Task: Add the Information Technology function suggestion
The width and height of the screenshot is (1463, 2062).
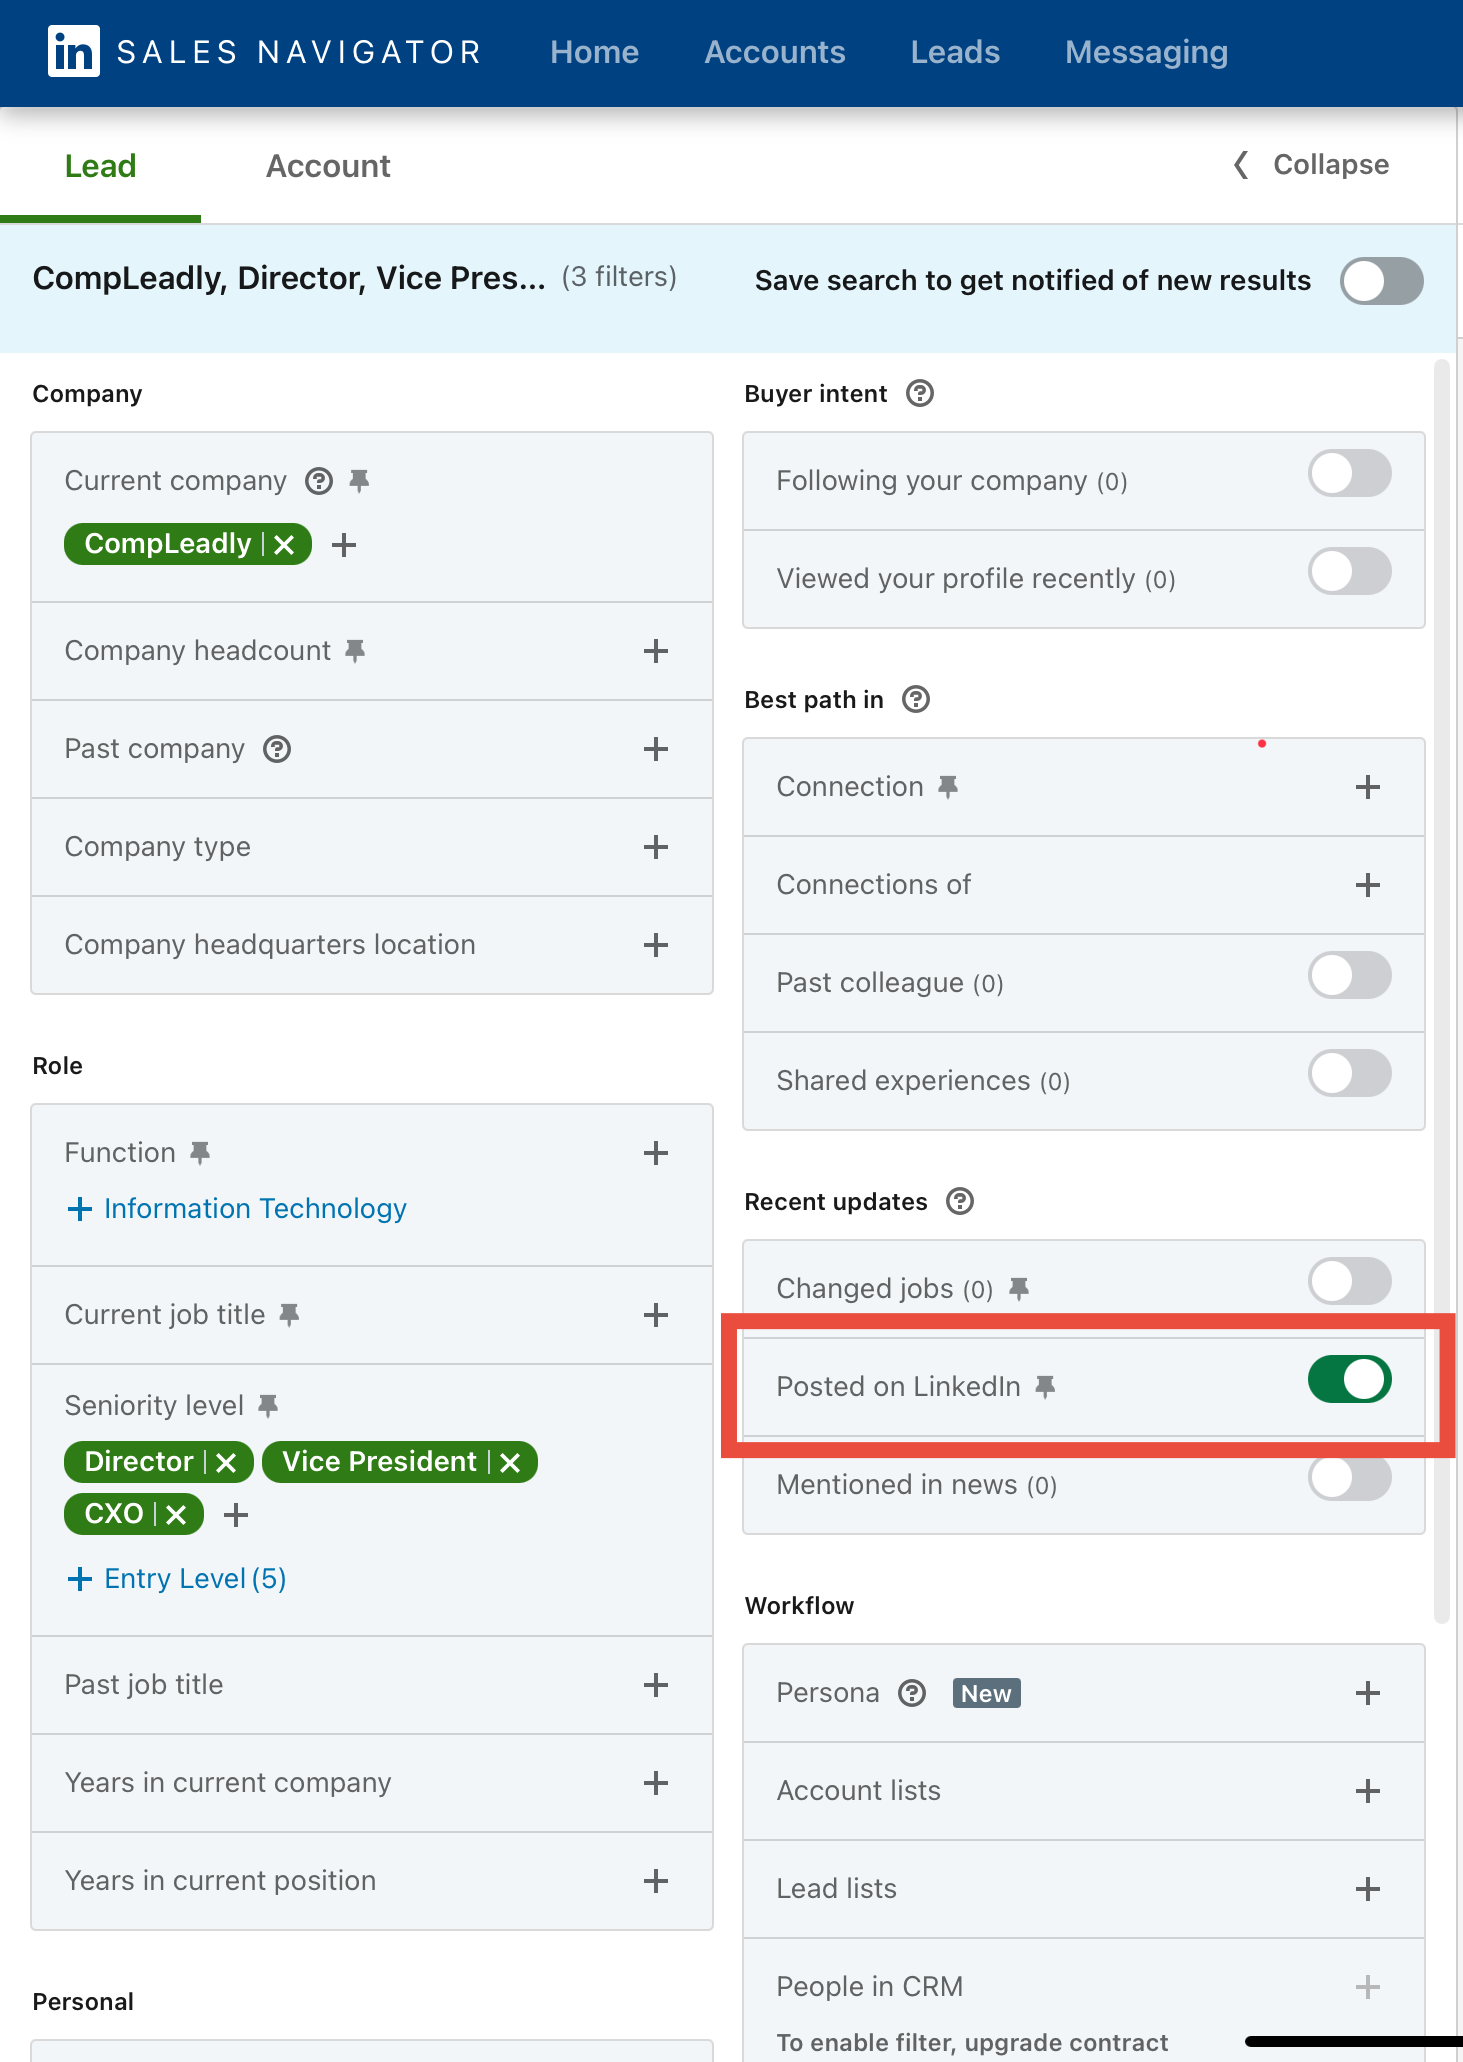Action: pyautogui.click(x=237, y=1209)
